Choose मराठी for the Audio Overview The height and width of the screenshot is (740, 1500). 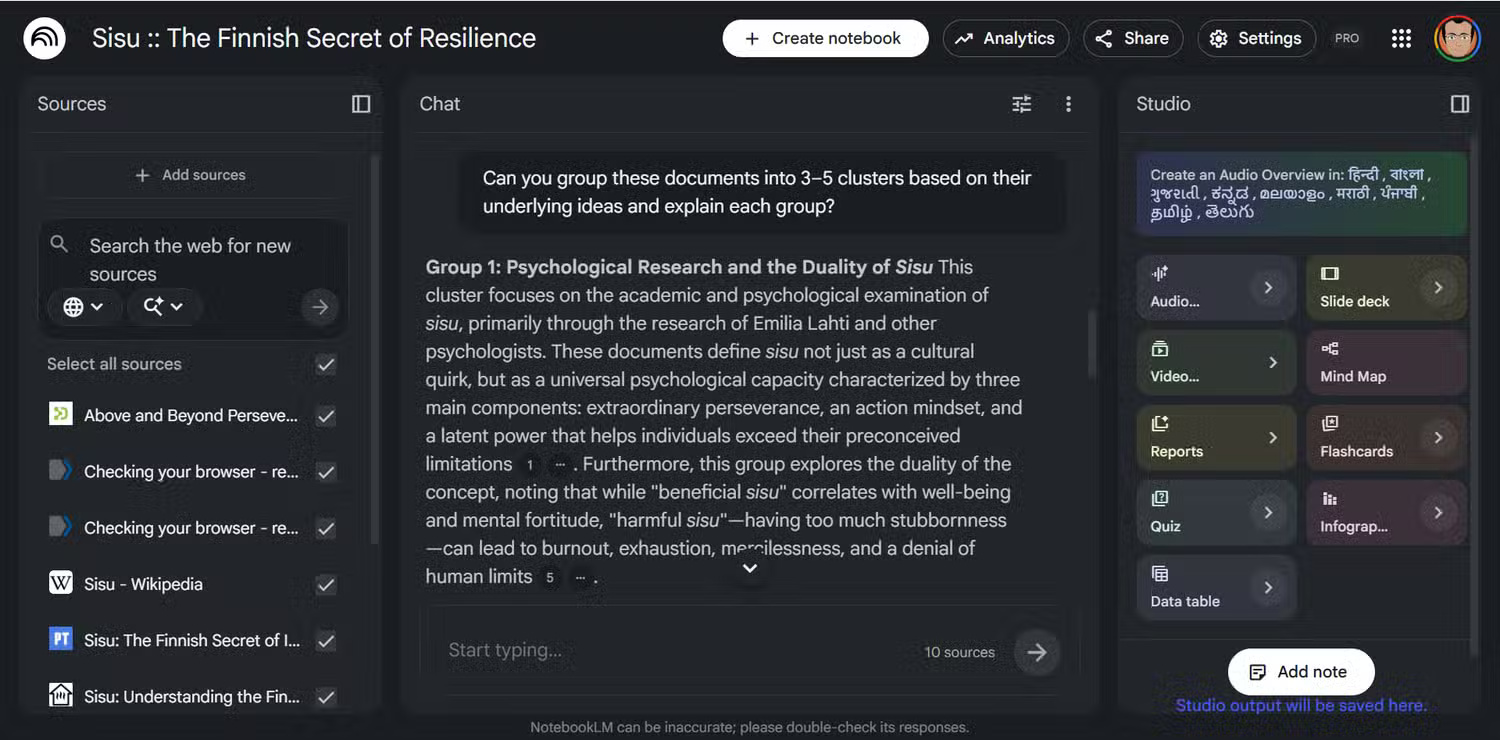click(x=1353, y=193)
